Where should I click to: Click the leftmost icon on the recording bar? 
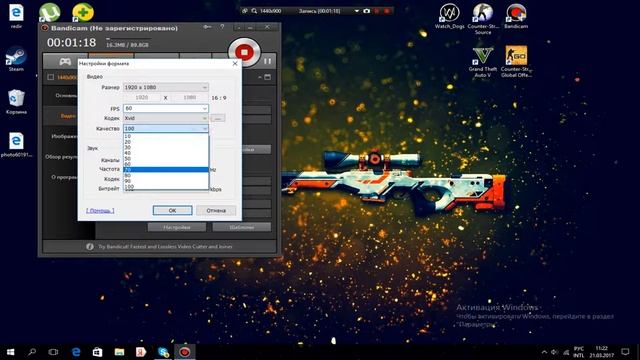245,11
